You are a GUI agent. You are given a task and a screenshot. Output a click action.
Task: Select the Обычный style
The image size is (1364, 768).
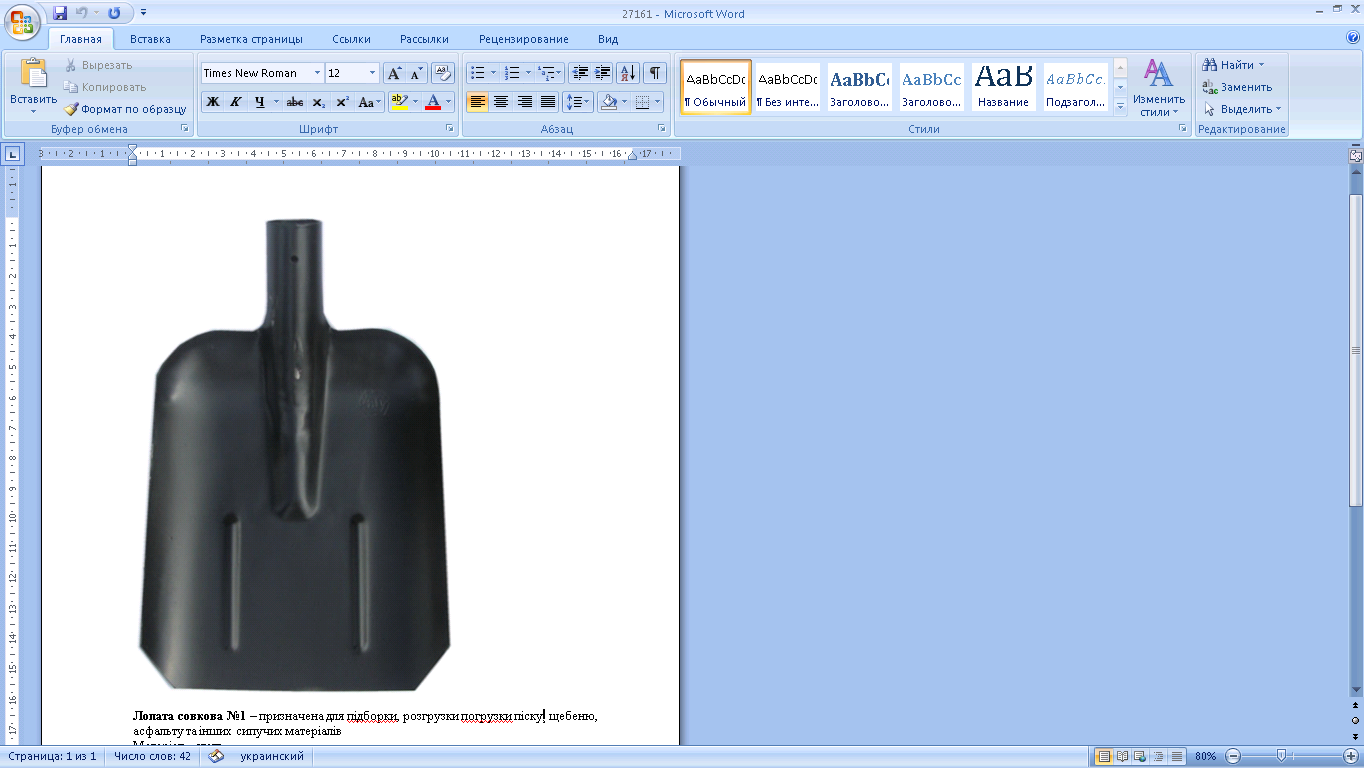716,87
